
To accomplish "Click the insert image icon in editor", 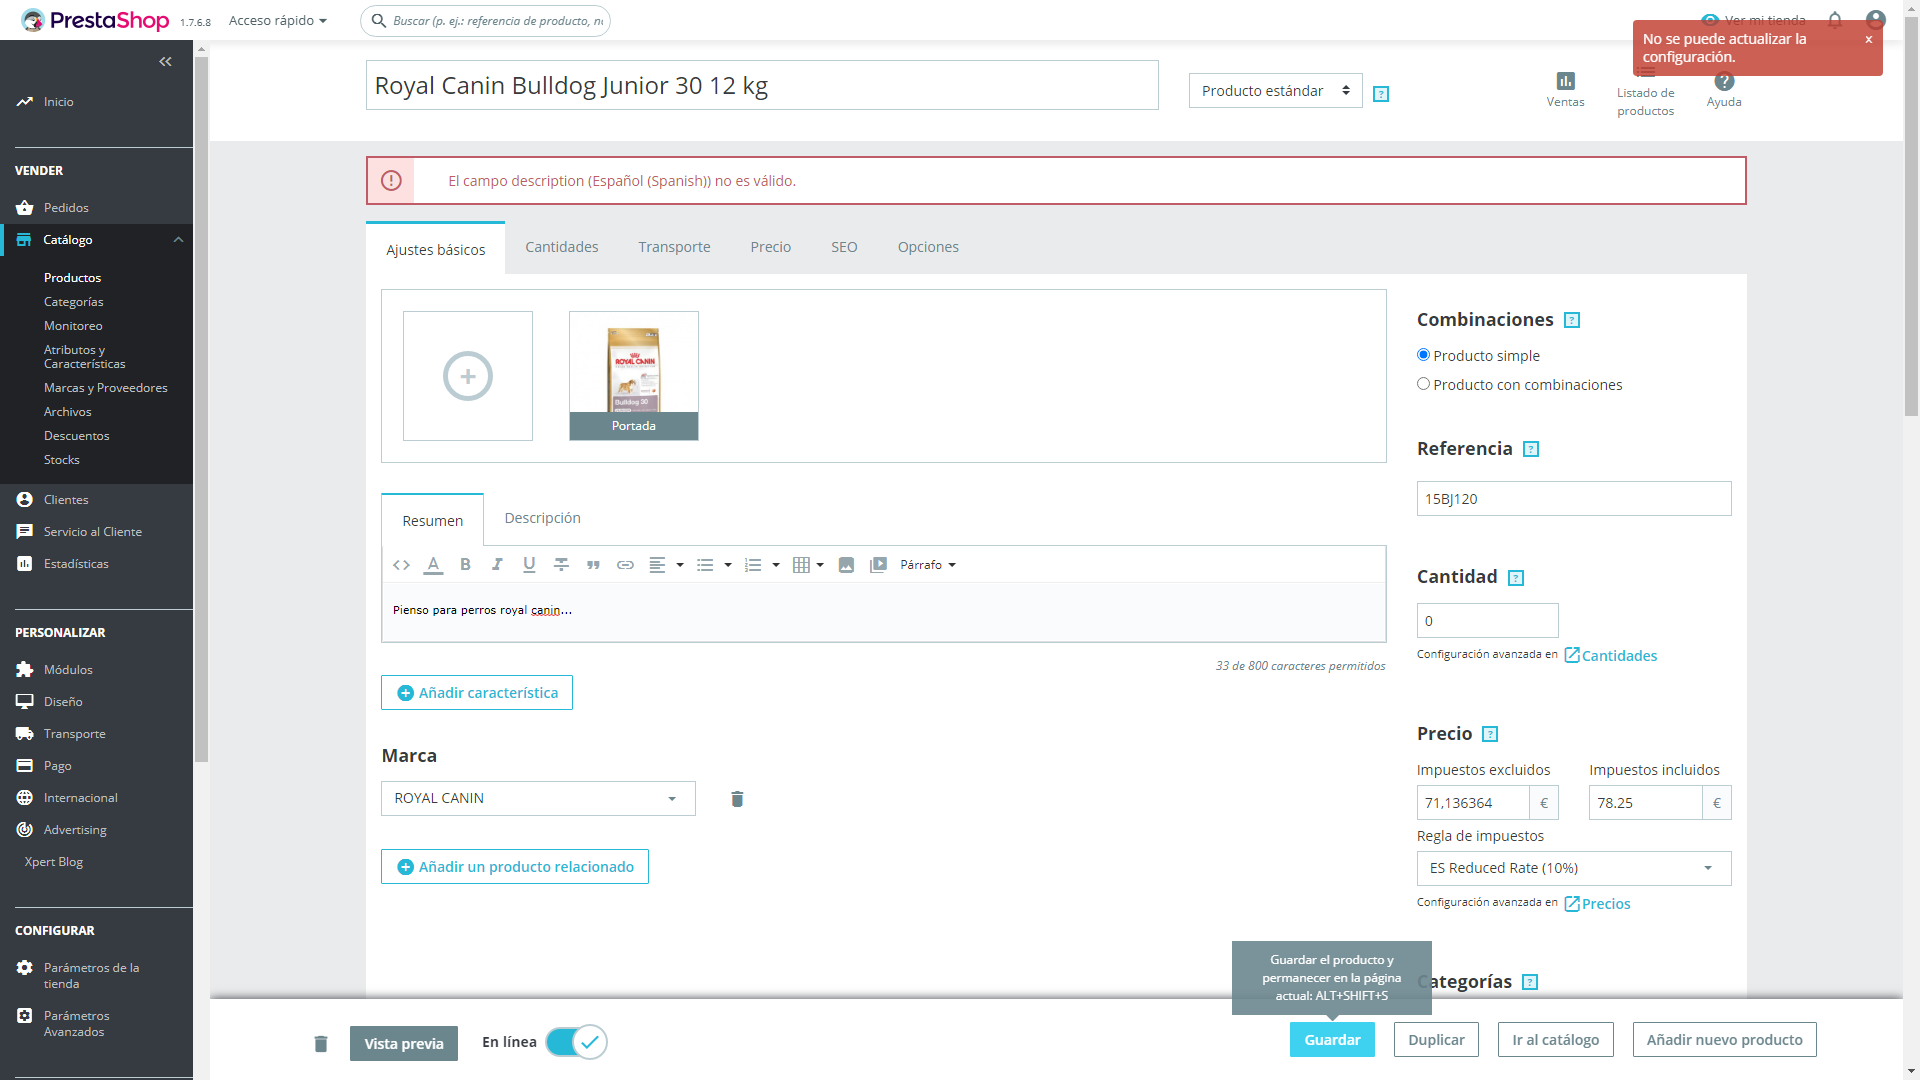I will click(x=846, y=565).
